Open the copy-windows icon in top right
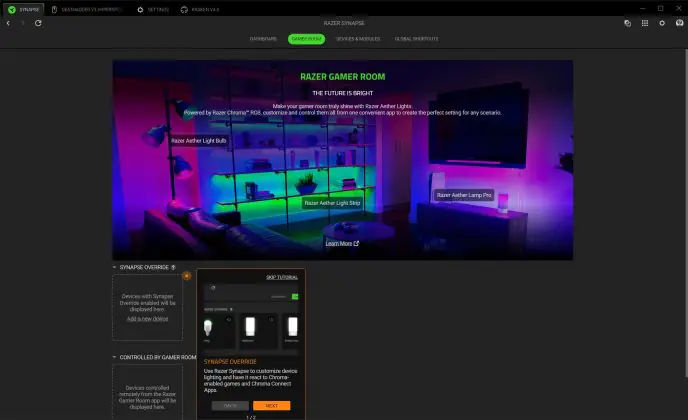This screenshot has height=420, width=688. [x=627, y=23]
